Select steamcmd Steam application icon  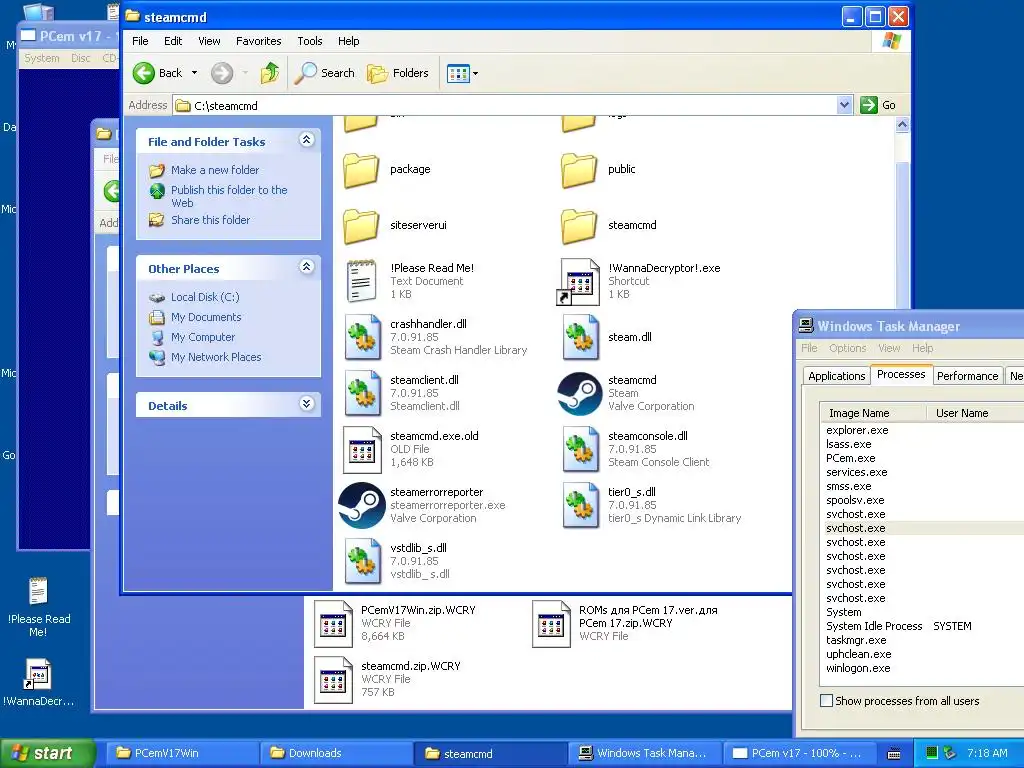tap(579, 394)
